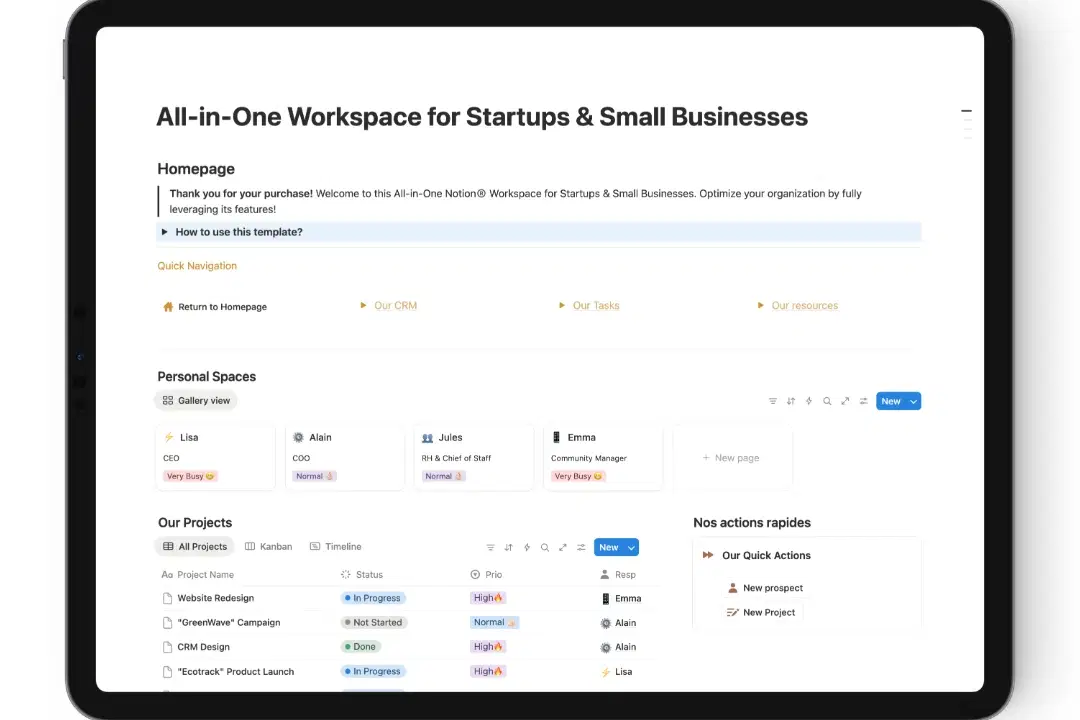
Task: Open Our Projects database in full page
Action: click(x=563, y=547)
